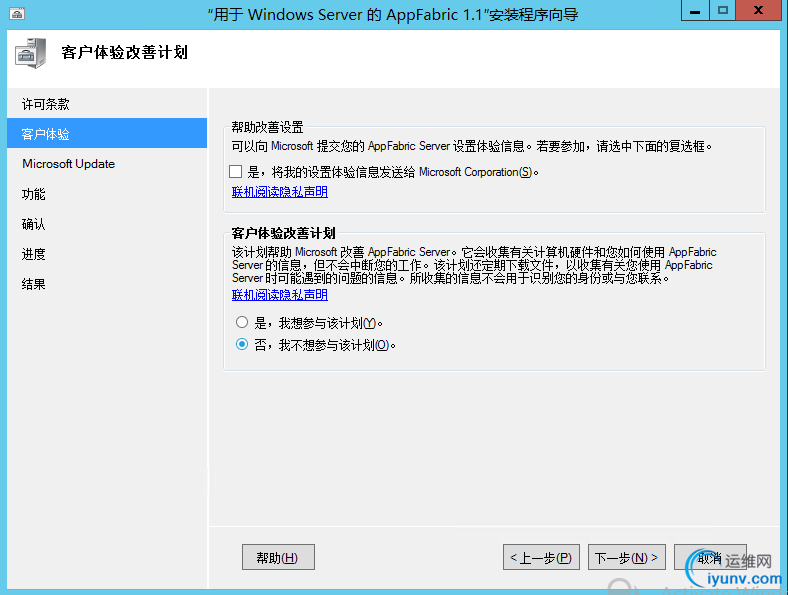Image resolution: width=788 pixels, height=595 pixels.
Task: Proceed with 下一步(N) button
Action: [x=627, y=557]
